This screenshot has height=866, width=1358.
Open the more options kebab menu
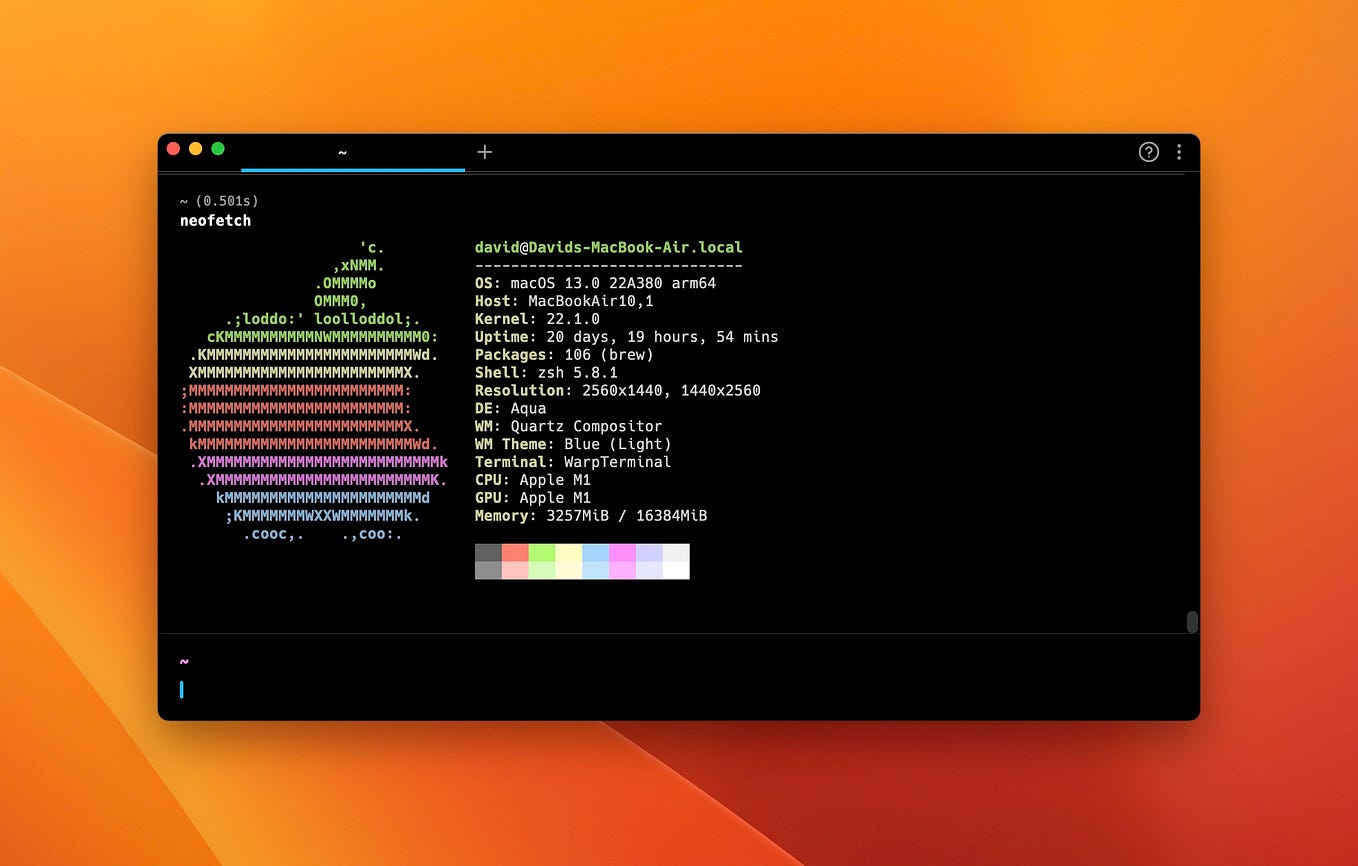pos(1179,151)
